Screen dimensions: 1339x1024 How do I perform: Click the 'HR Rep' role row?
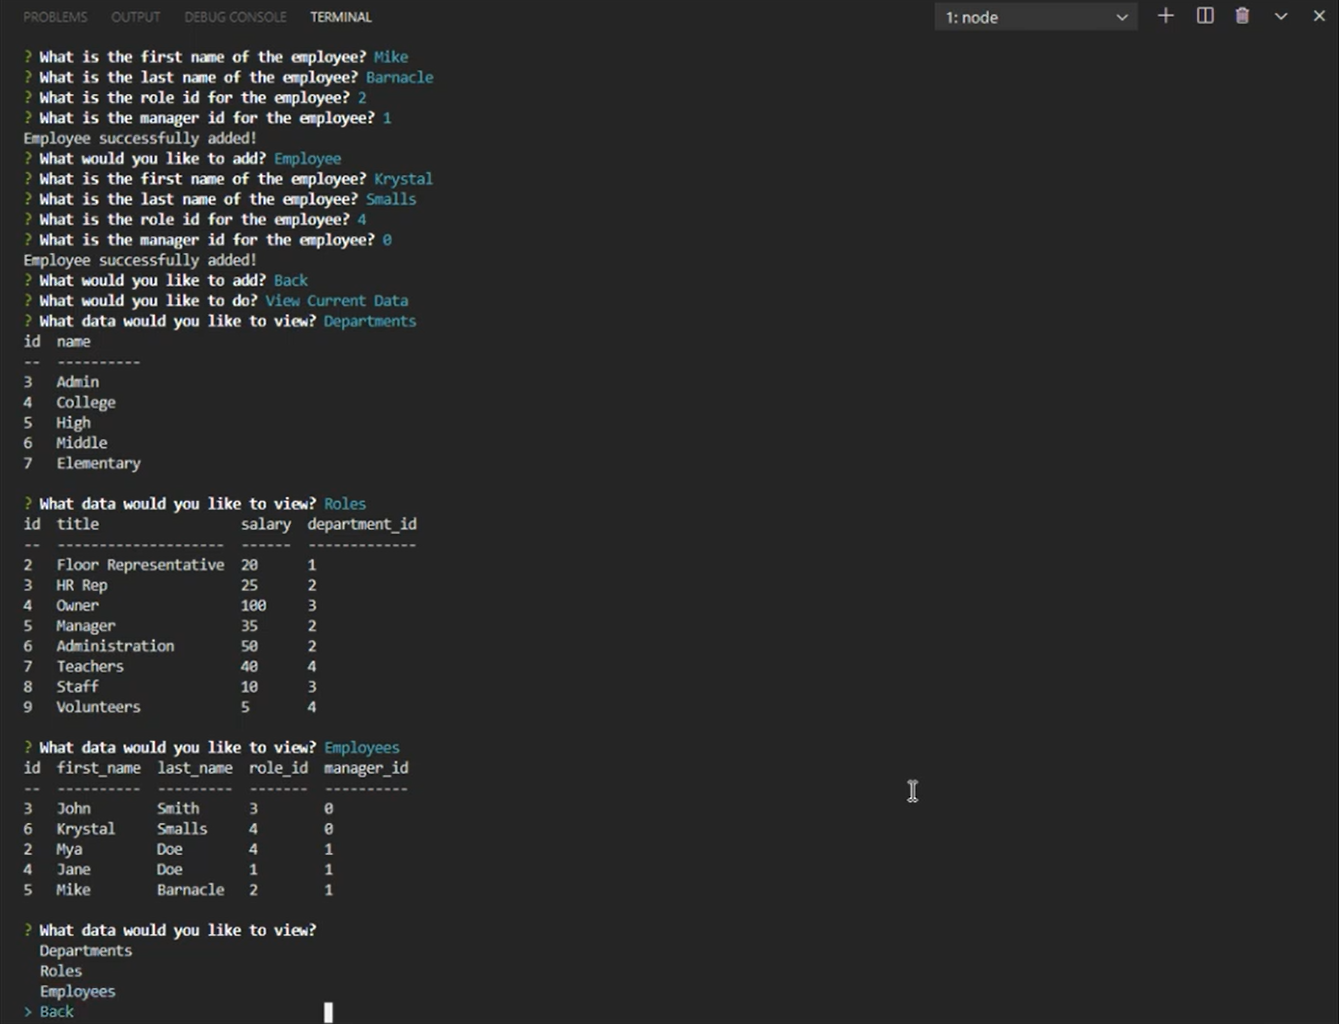click(x=170, y=585)
